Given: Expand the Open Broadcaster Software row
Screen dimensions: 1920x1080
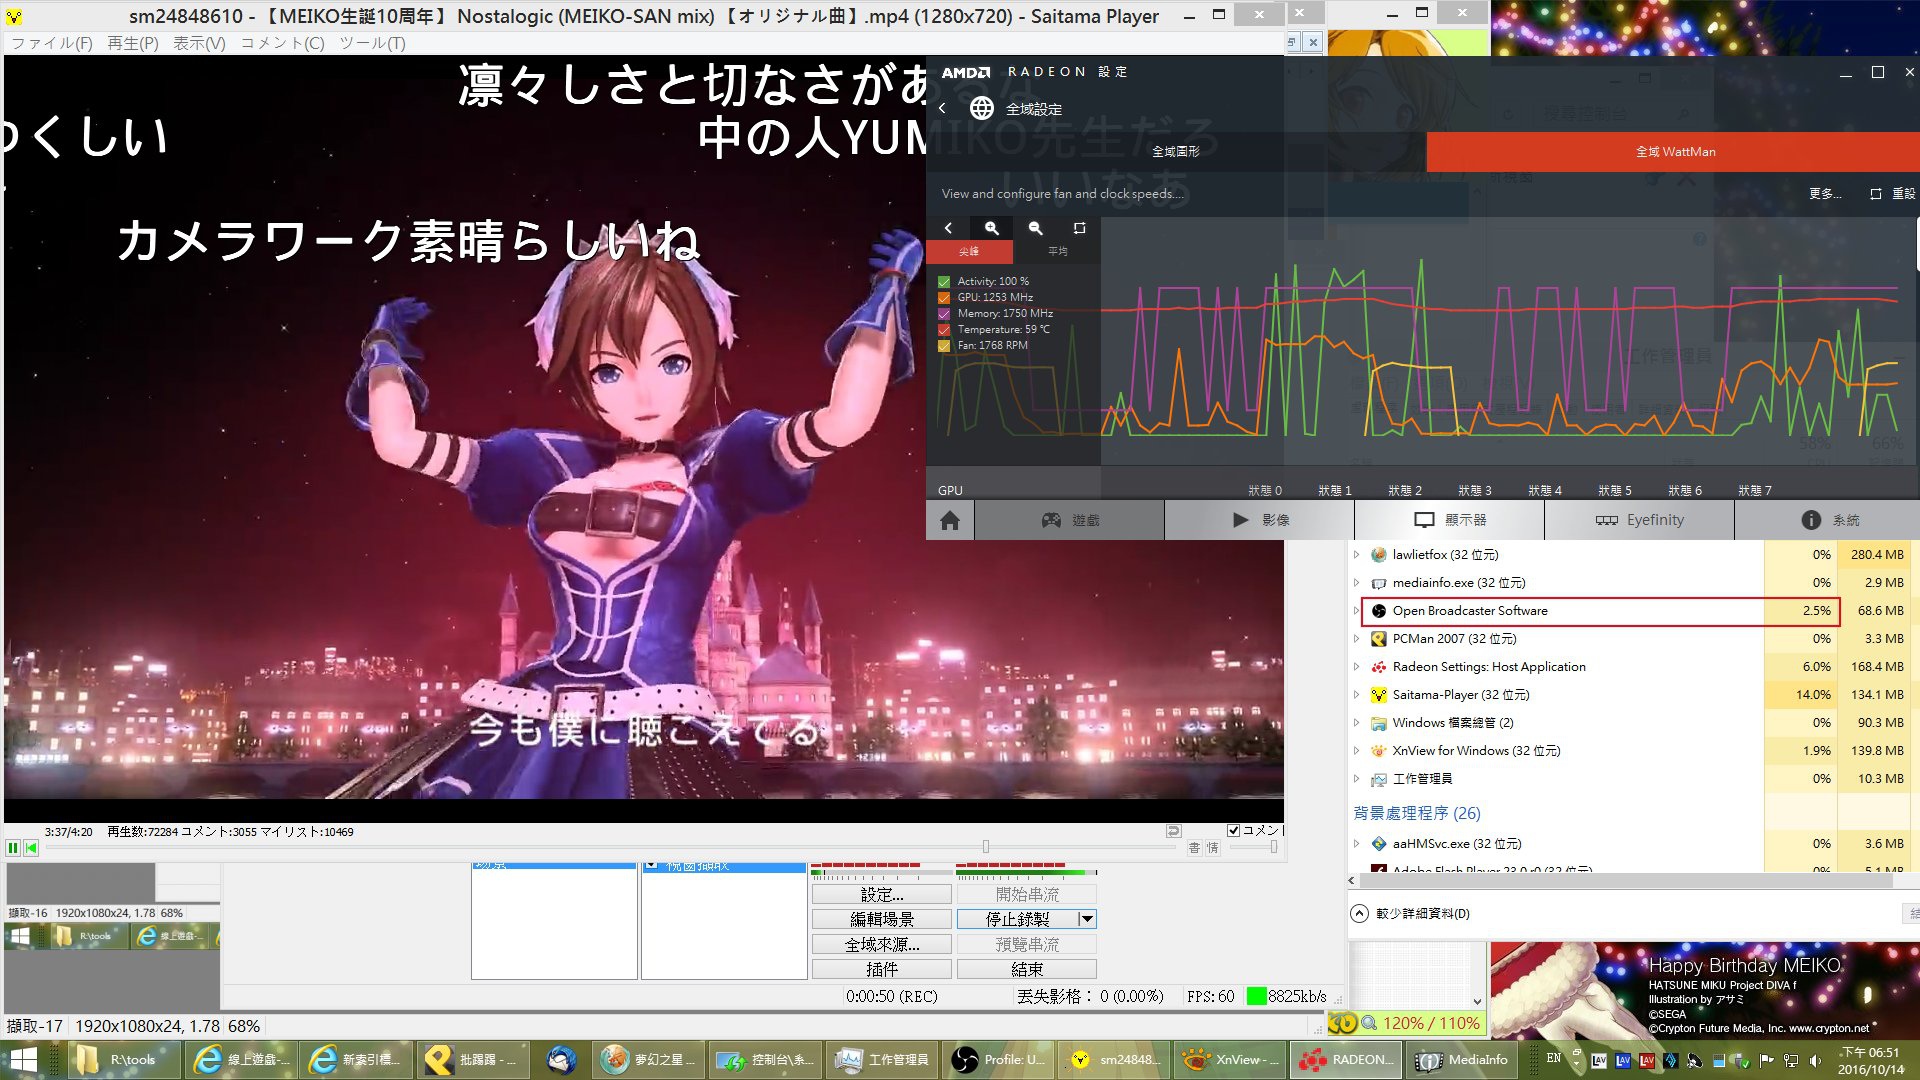Looking at the screenshot, I should [x=1357, y=611].
